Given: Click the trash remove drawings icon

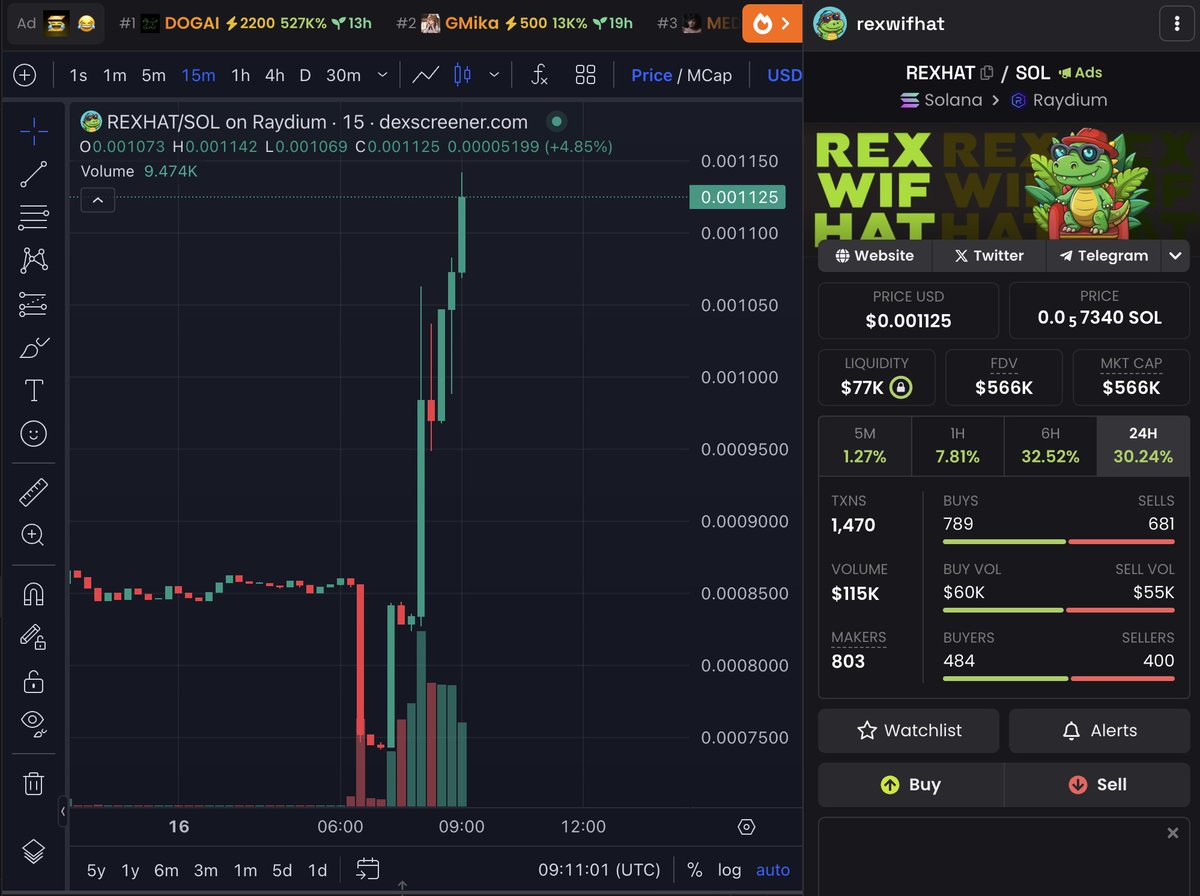Looking at the screenshot, I should tap(33, 783).
